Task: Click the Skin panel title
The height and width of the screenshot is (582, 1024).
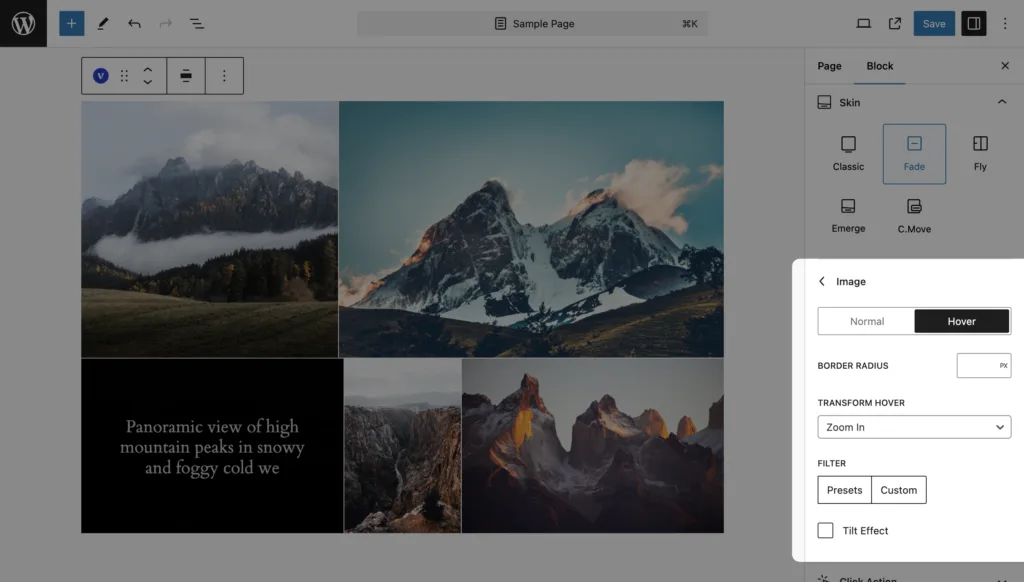Action: 850,103
